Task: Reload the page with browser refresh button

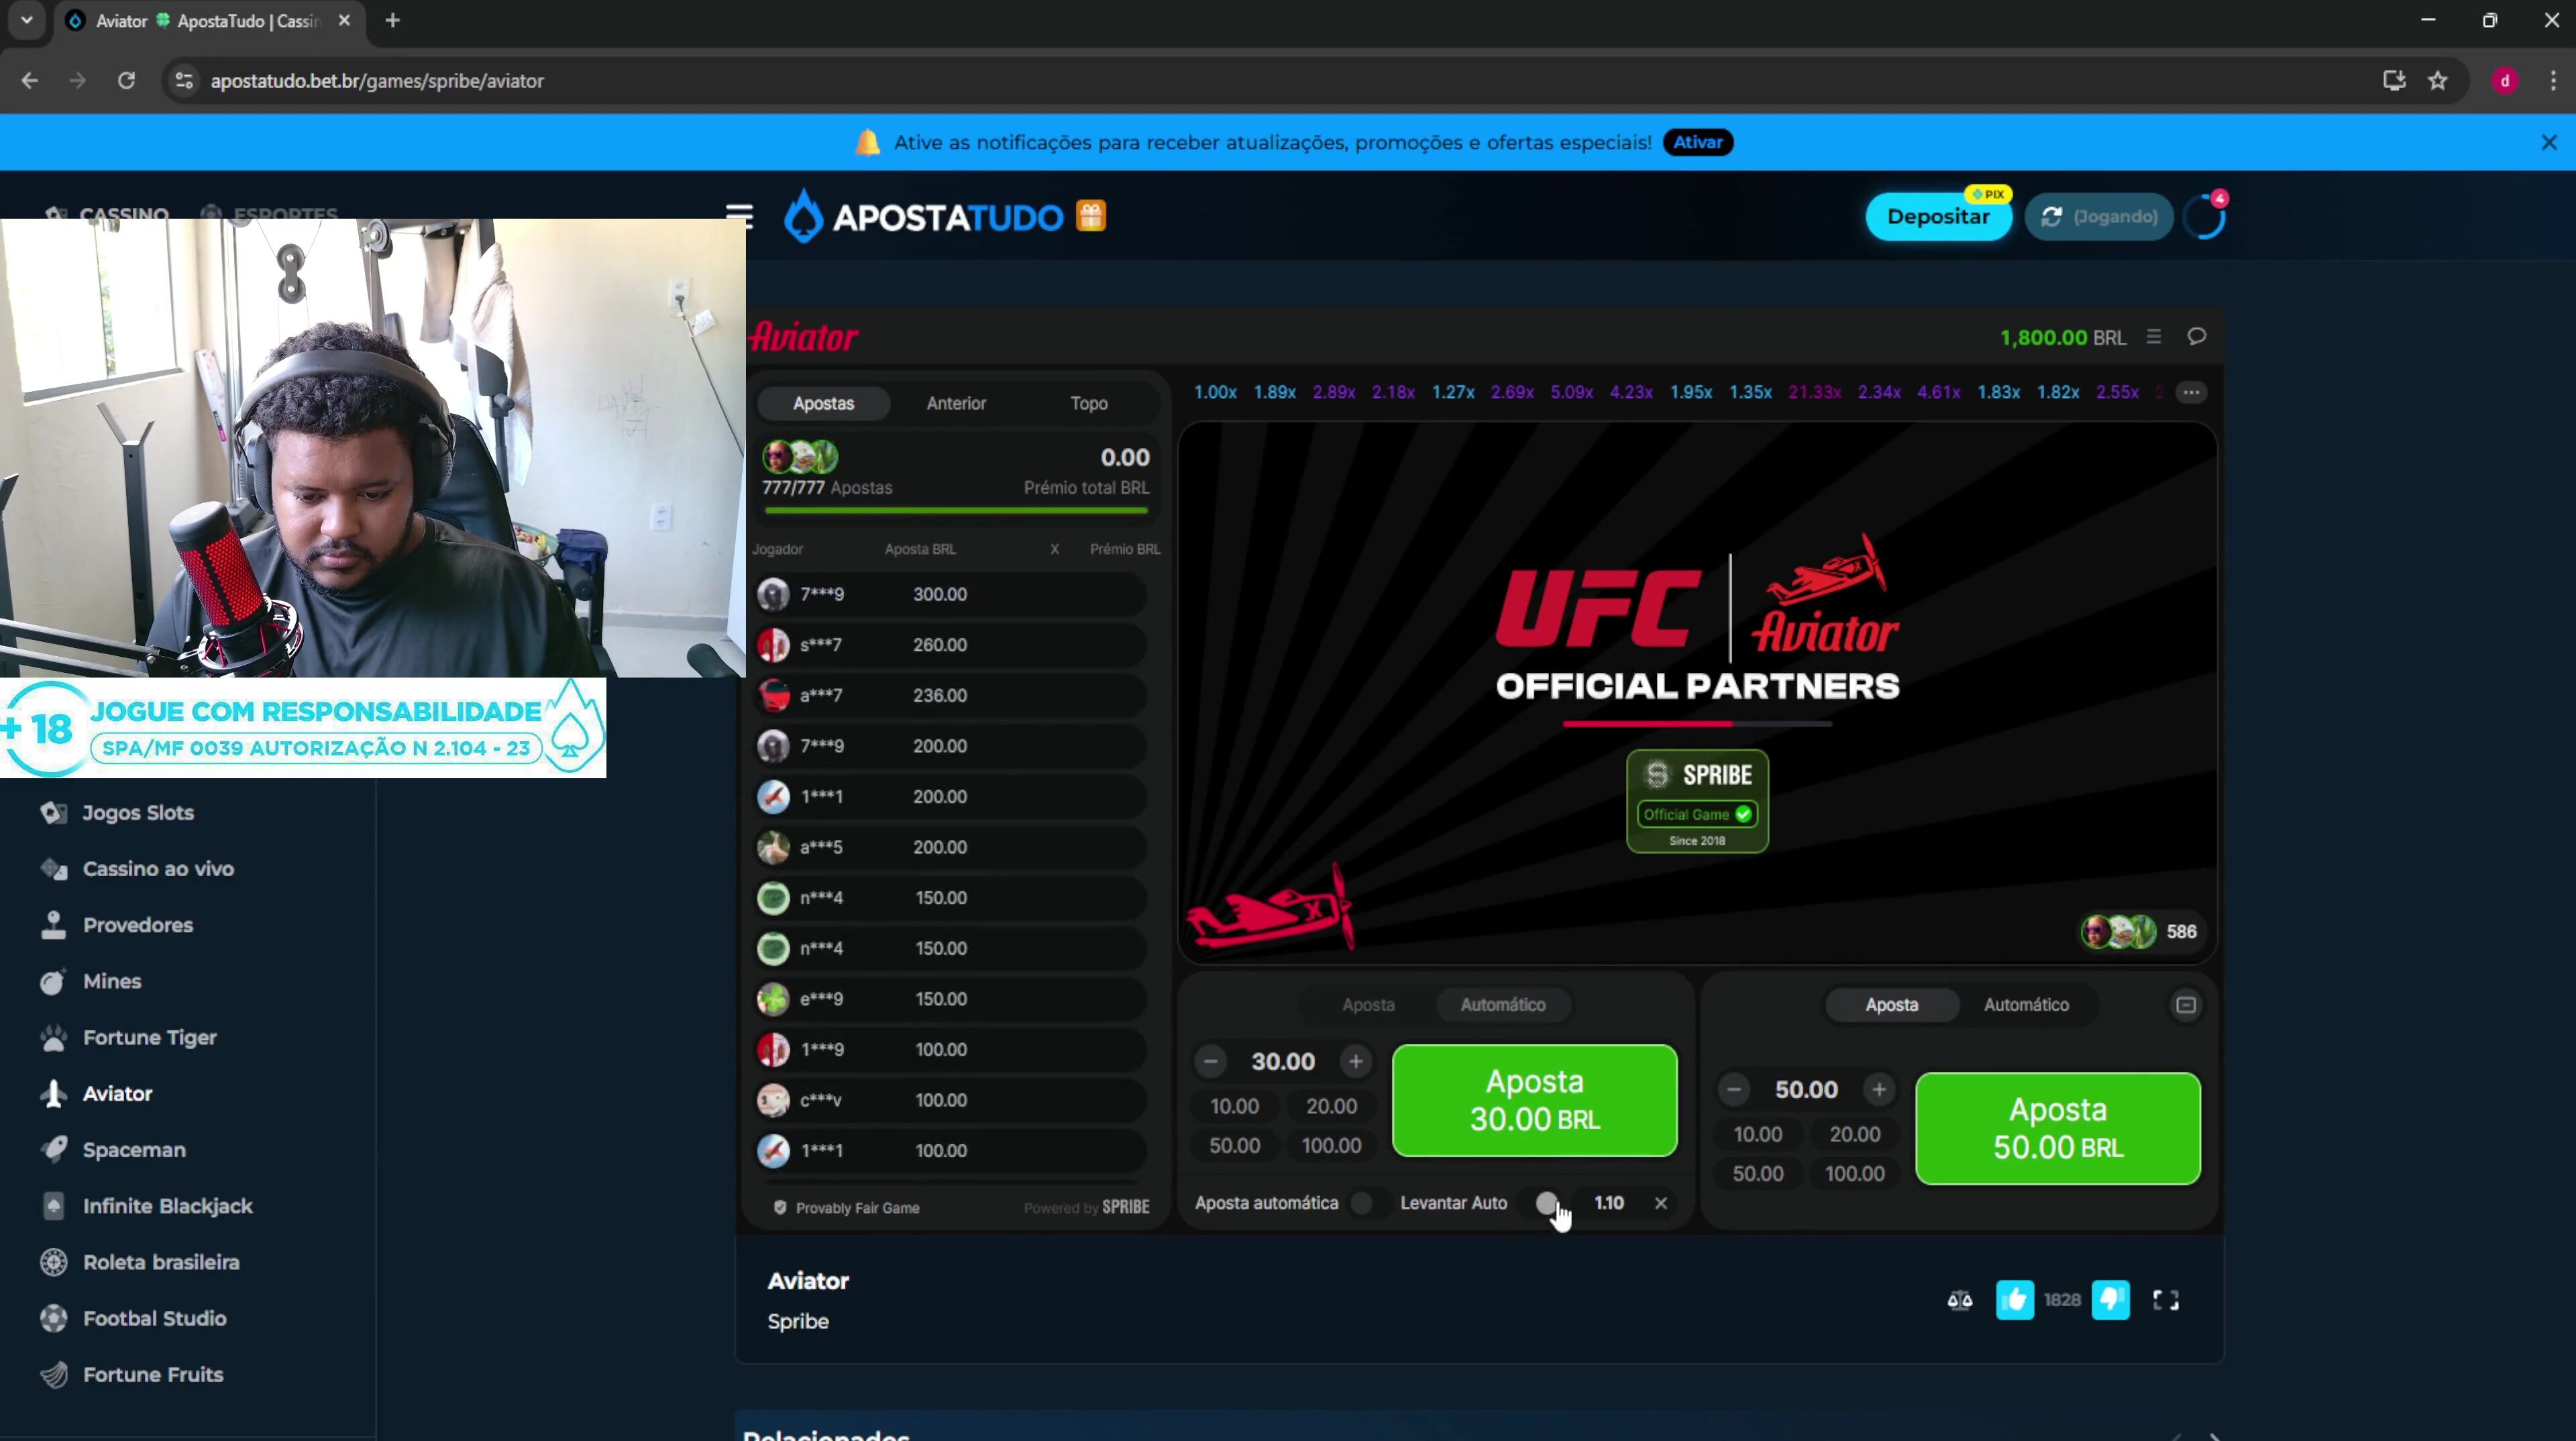Action: coord(126,80)
